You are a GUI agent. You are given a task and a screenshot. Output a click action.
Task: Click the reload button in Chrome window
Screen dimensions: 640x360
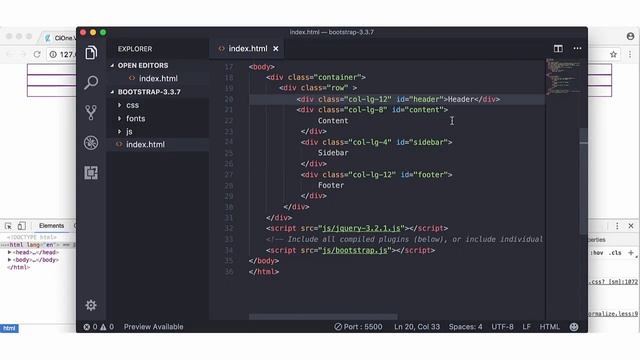(37, 54)
